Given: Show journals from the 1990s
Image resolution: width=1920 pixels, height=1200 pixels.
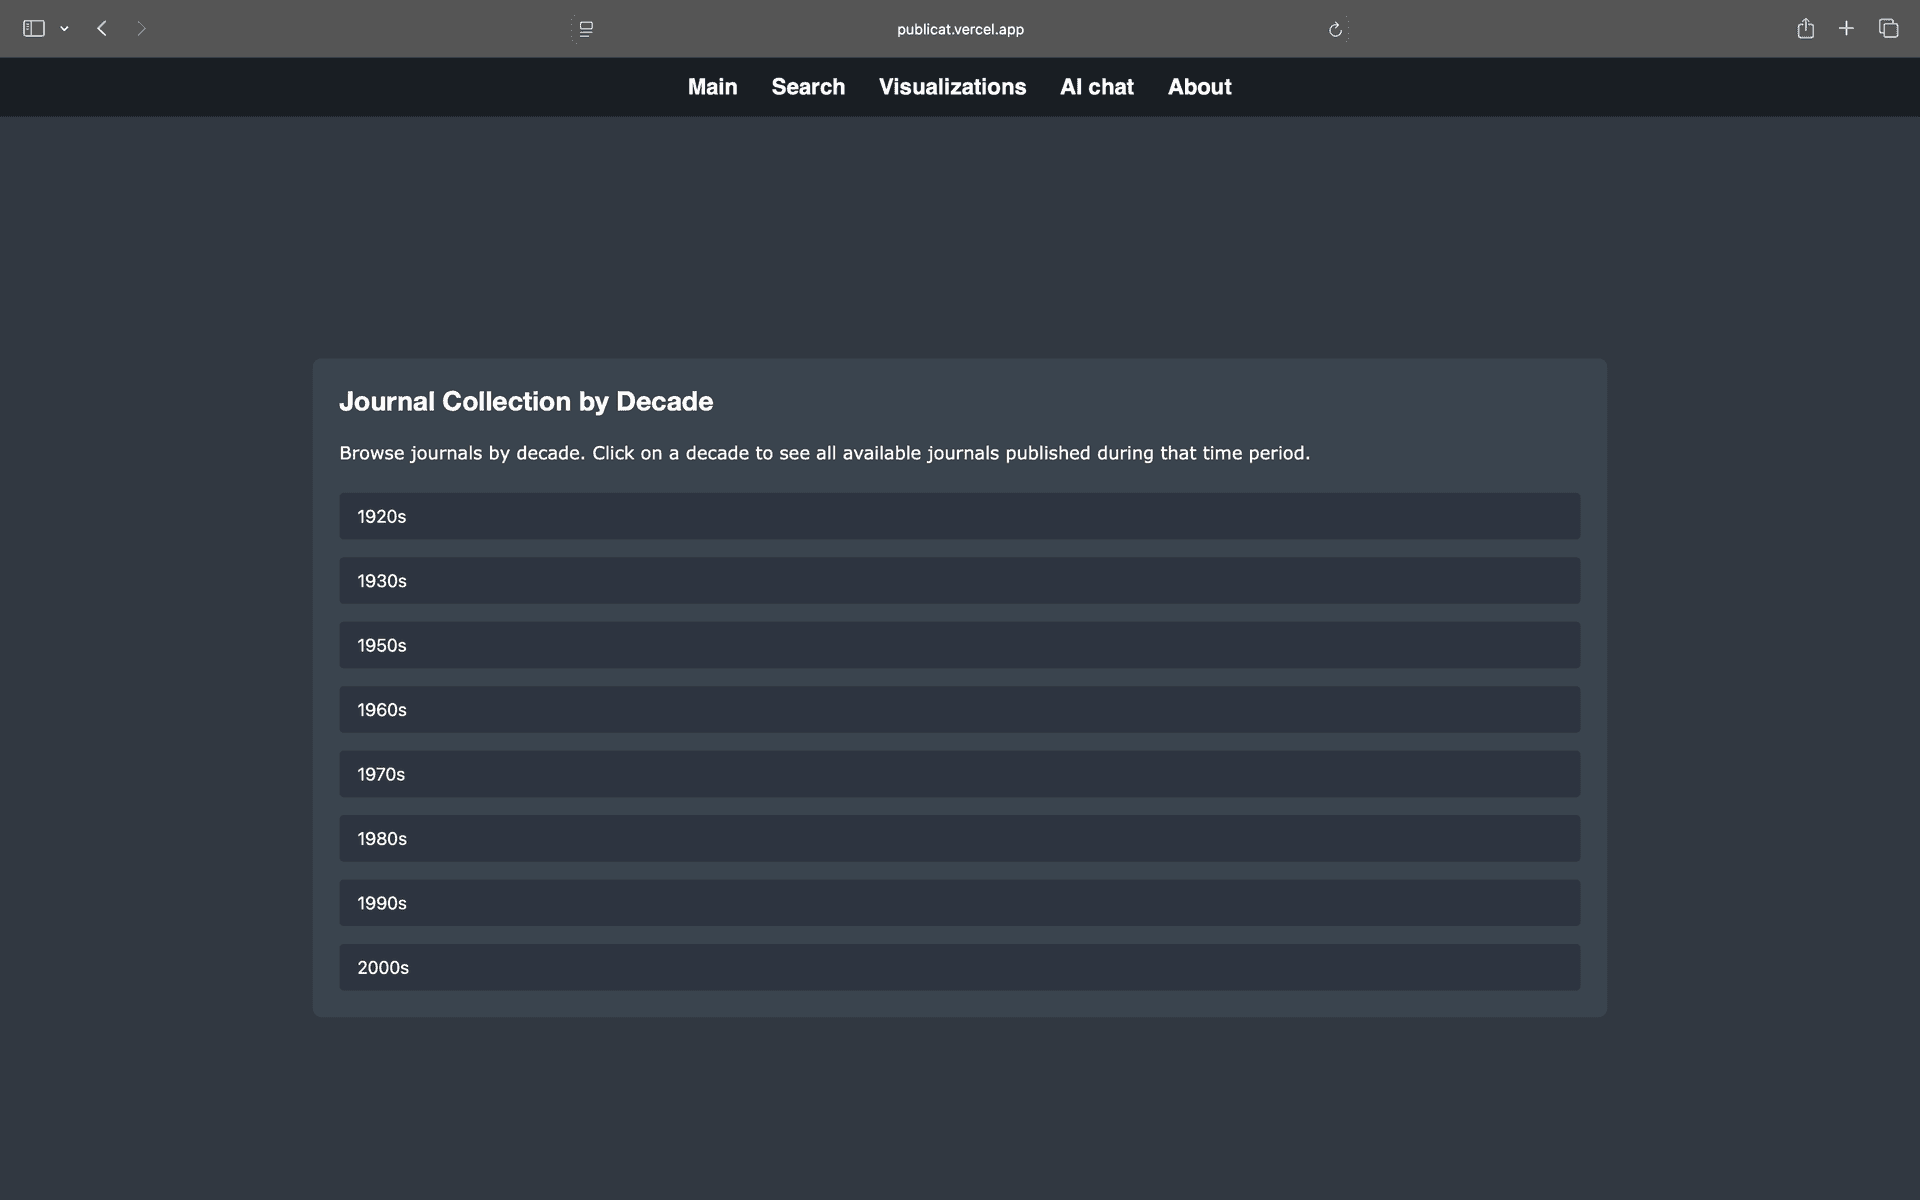Looking at the screenshot, I should (959, 903).
